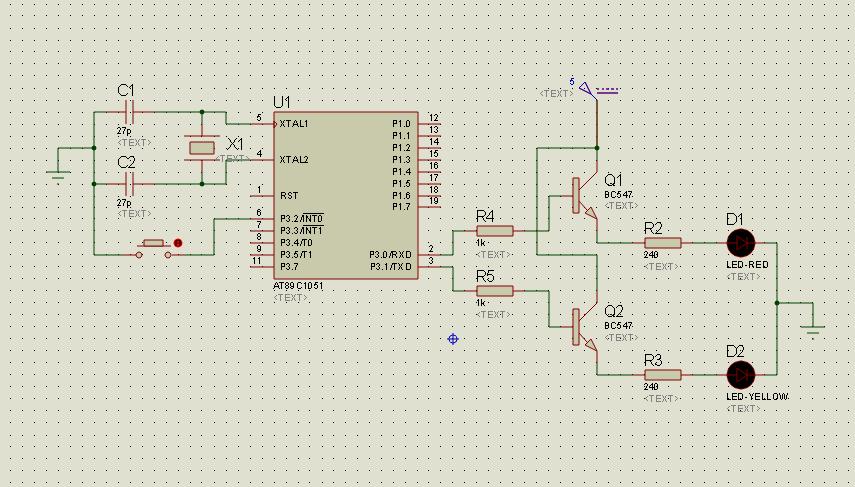Click the AT89C1051 part name text
855x487 pixels.
coord(298,286)
